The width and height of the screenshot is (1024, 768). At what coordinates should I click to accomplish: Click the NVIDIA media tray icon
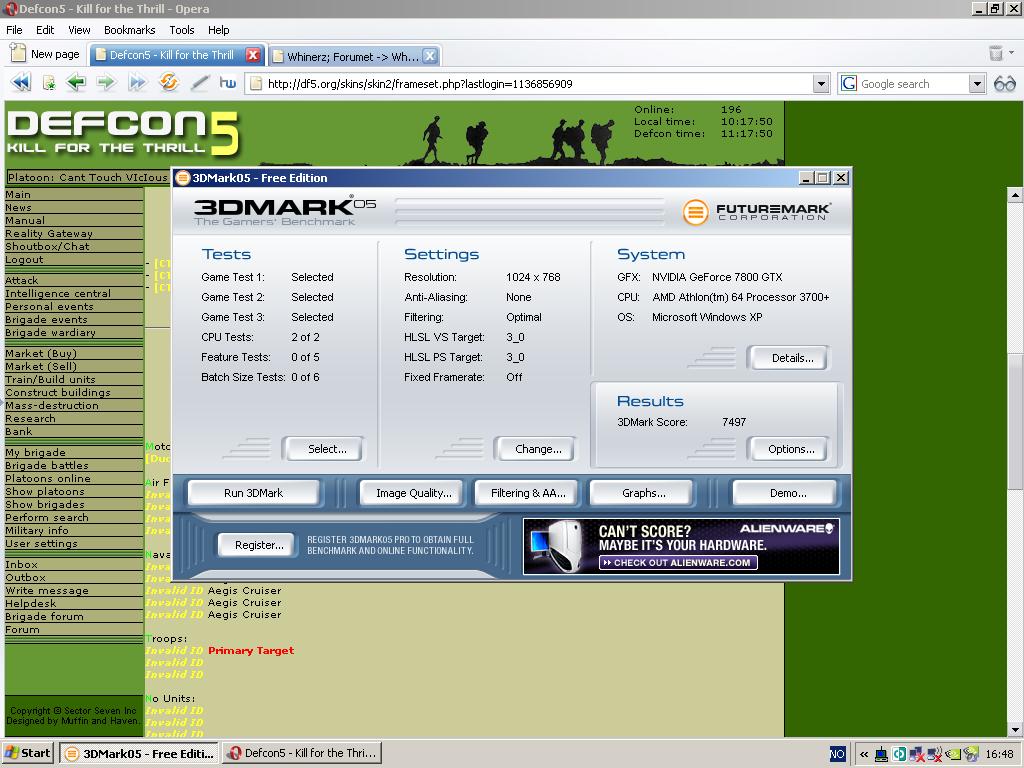(971, 754)
